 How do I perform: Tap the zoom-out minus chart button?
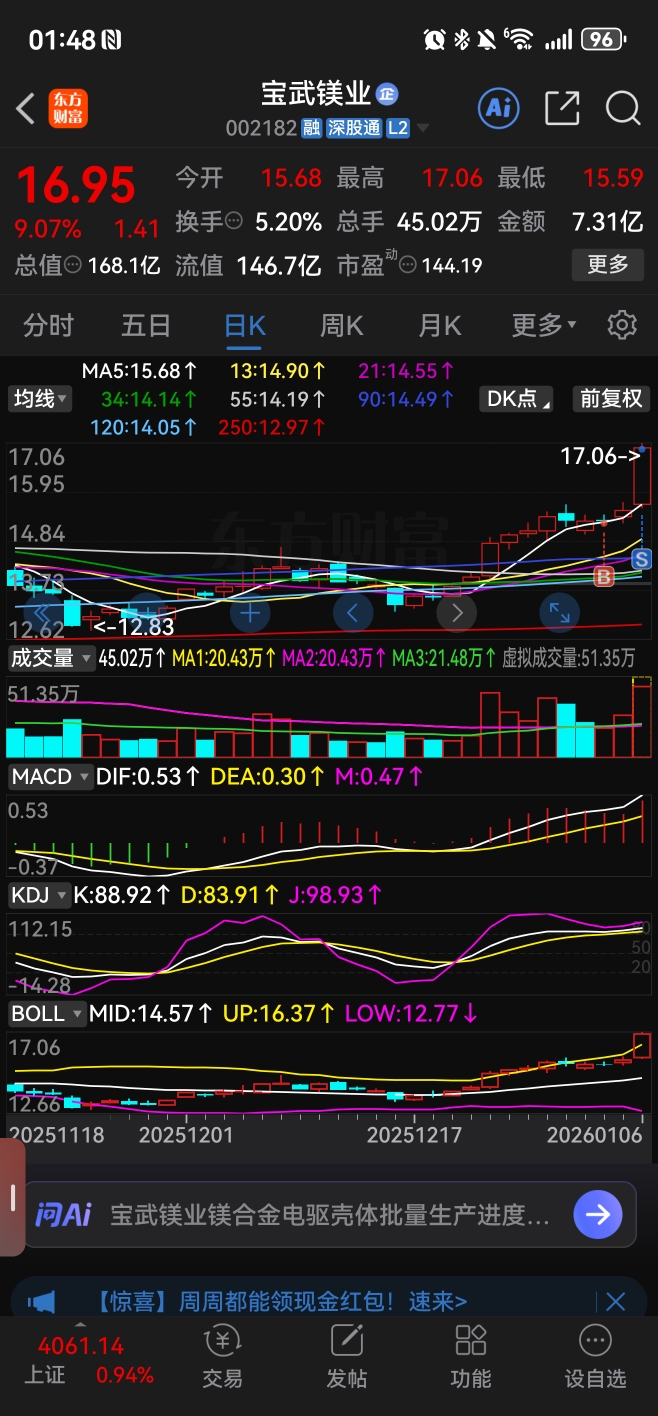pos(145,612)
